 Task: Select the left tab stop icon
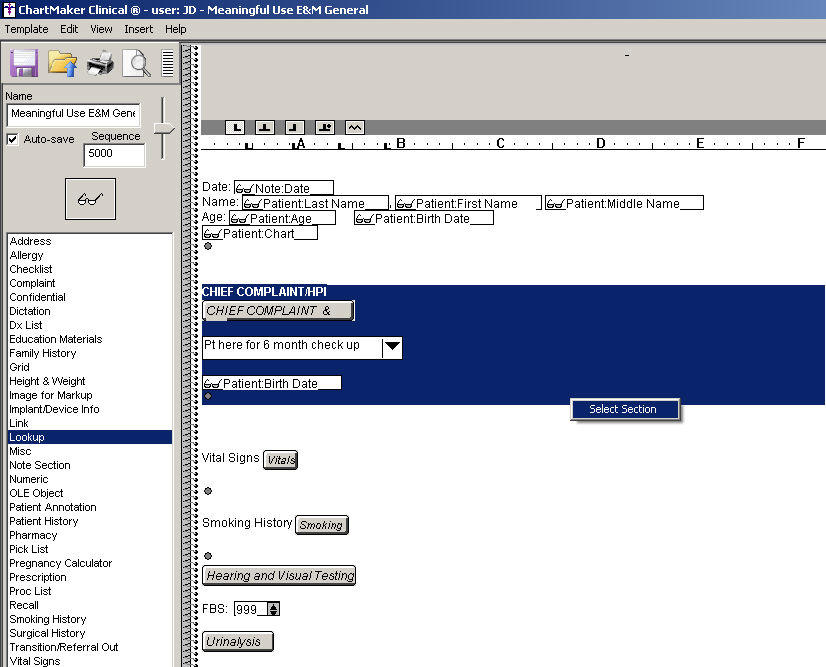pyautogui.click(x=234, y=127)
